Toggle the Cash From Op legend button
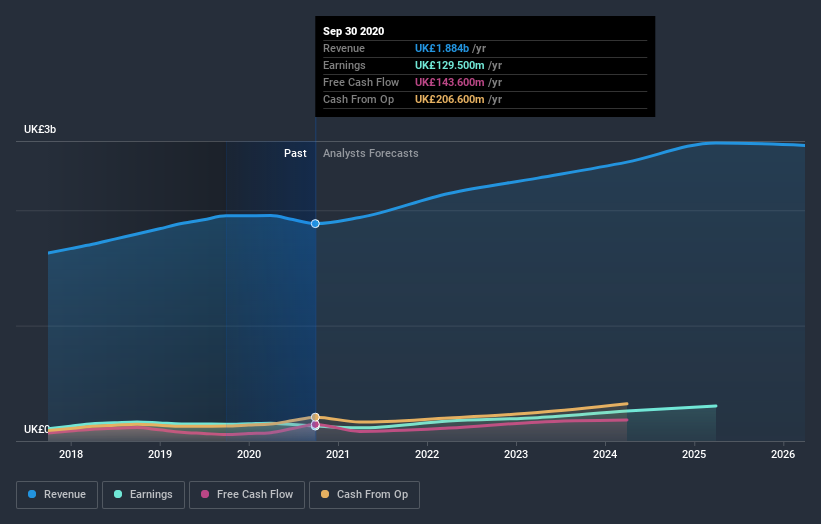821x524 pixels. tap(364, 495)
